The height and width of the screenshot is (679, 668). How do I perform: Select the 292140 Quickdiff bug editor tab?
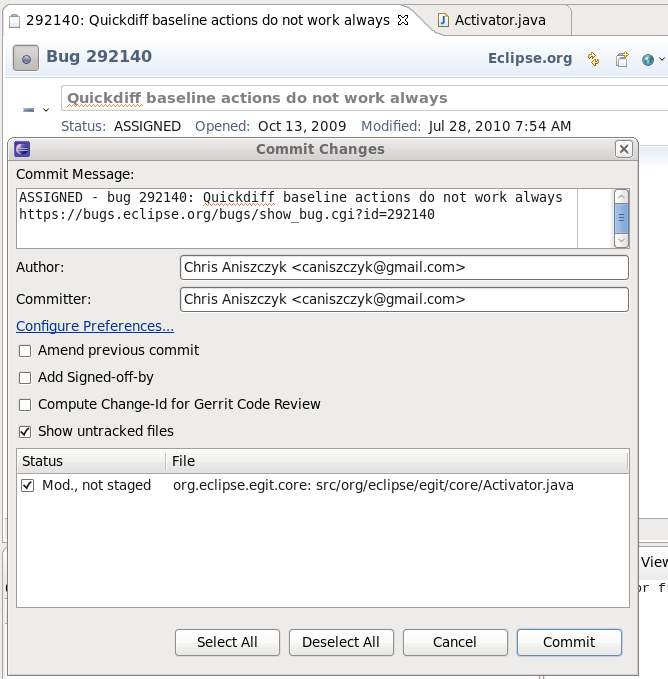207,20
